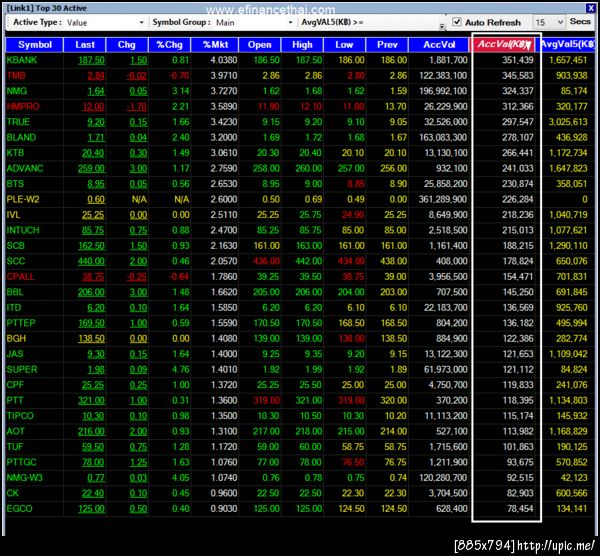Click the ADVANC last price 259.00
600x556 pixels.
pyautogui.click(x=91, y=168)
